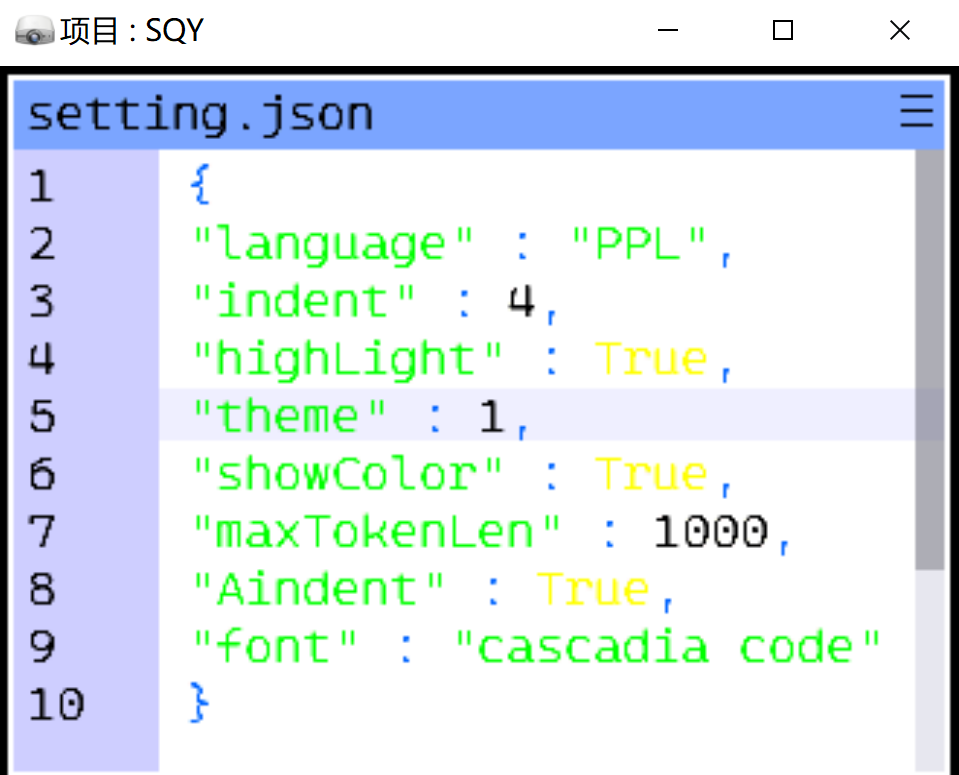Screen dimensions: 959x775
Task: Click line number 9 in the gutter
Action: 41,647
